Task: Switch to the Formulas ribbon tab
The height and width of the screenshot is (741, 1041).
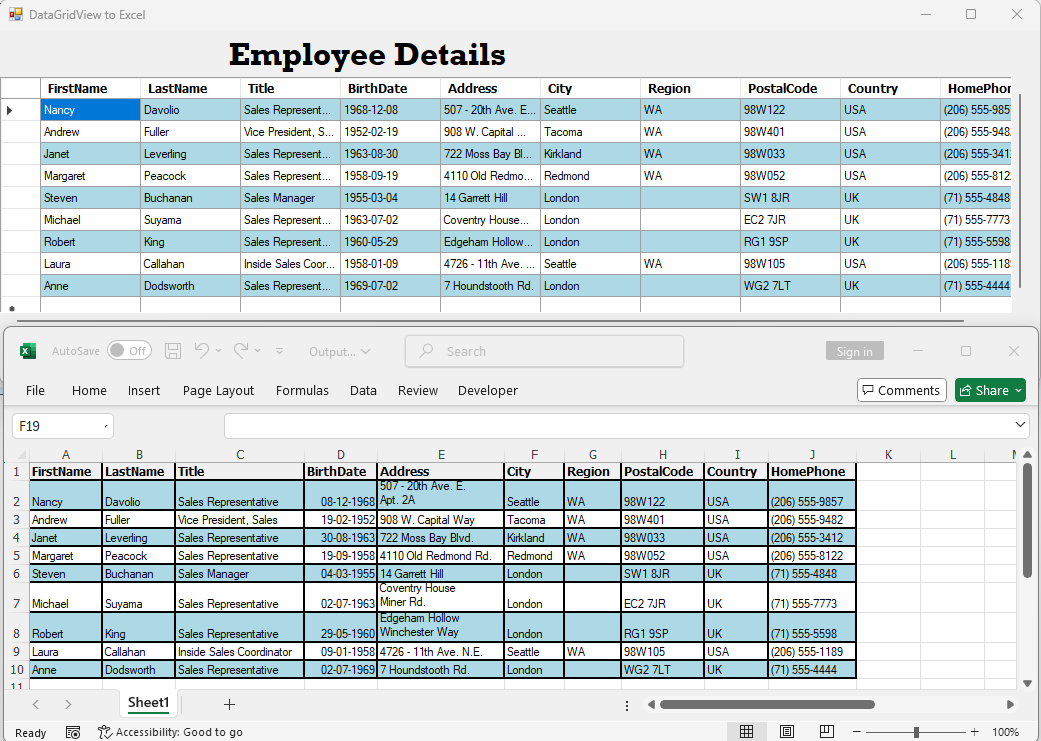Action: tap(302, 390)
